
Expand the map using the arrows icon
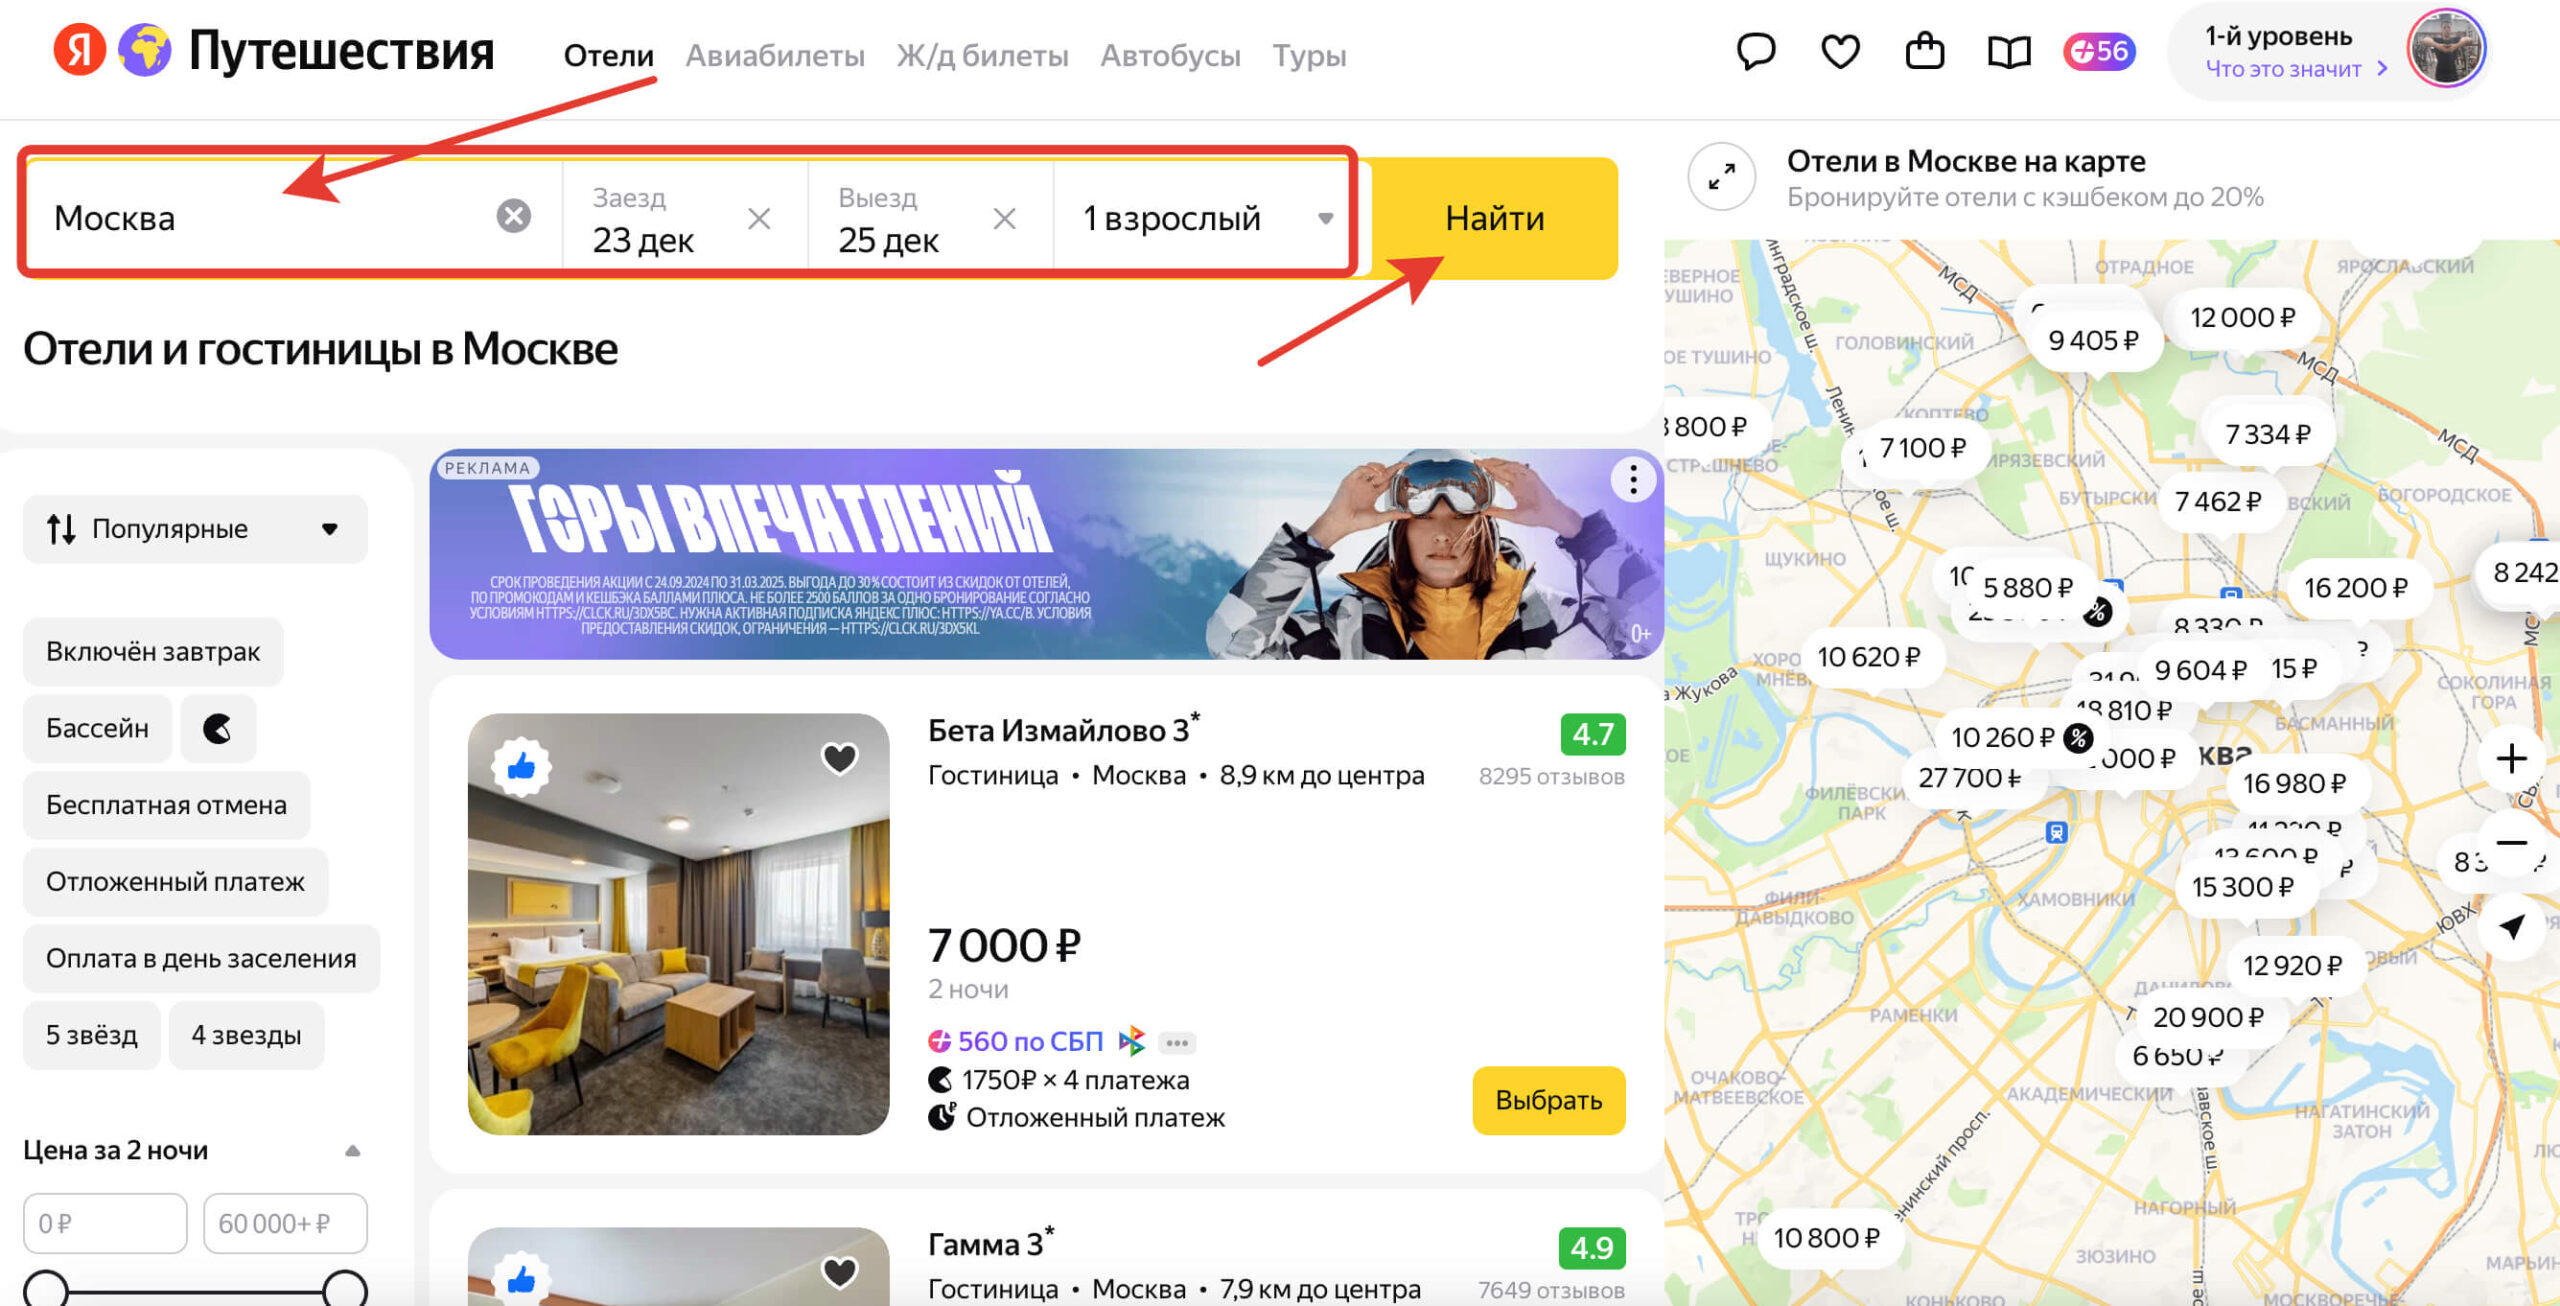[1722, 177]
